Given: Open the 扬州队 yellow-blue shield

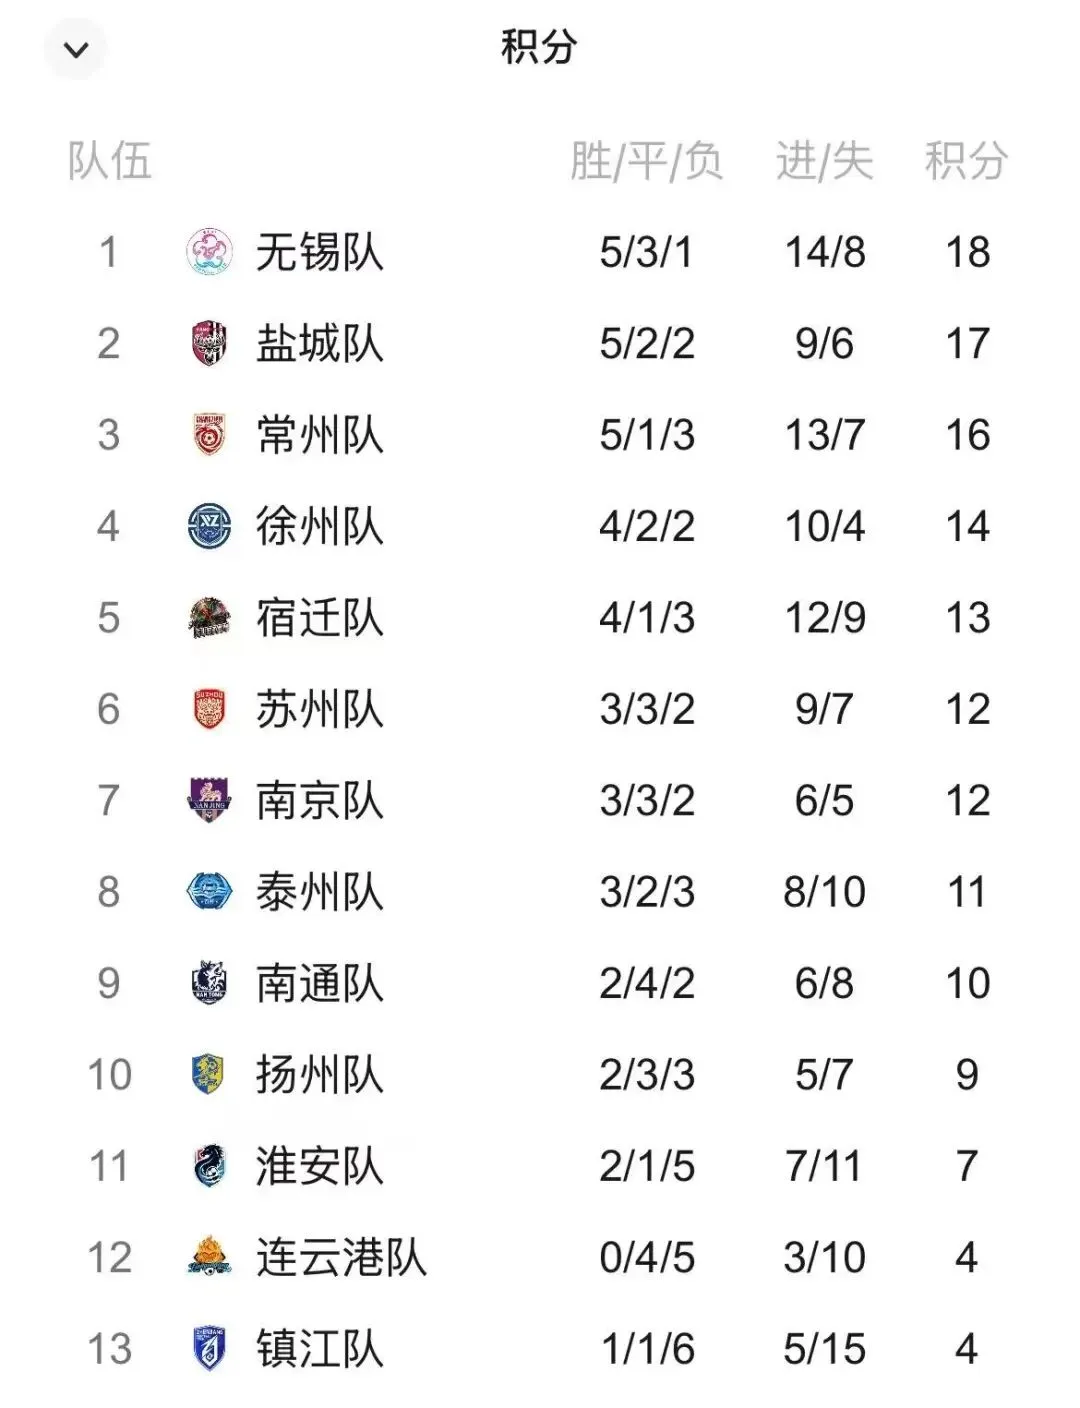Looking at the screenshot, I should point(209,1075).
